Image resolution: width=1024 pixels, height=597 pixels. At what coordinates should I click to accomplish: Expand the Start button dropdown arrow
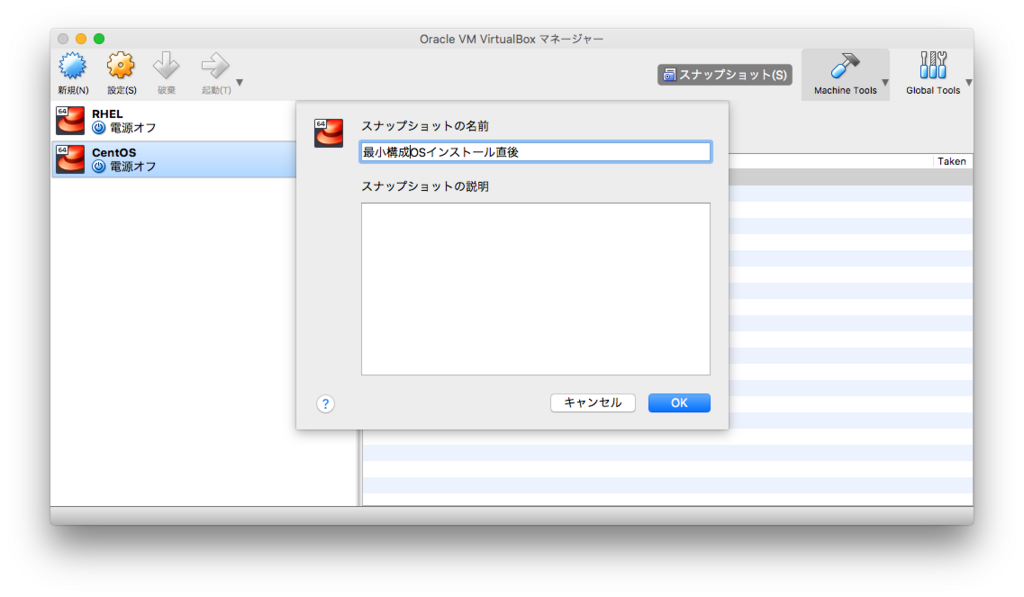click(240, 82)
